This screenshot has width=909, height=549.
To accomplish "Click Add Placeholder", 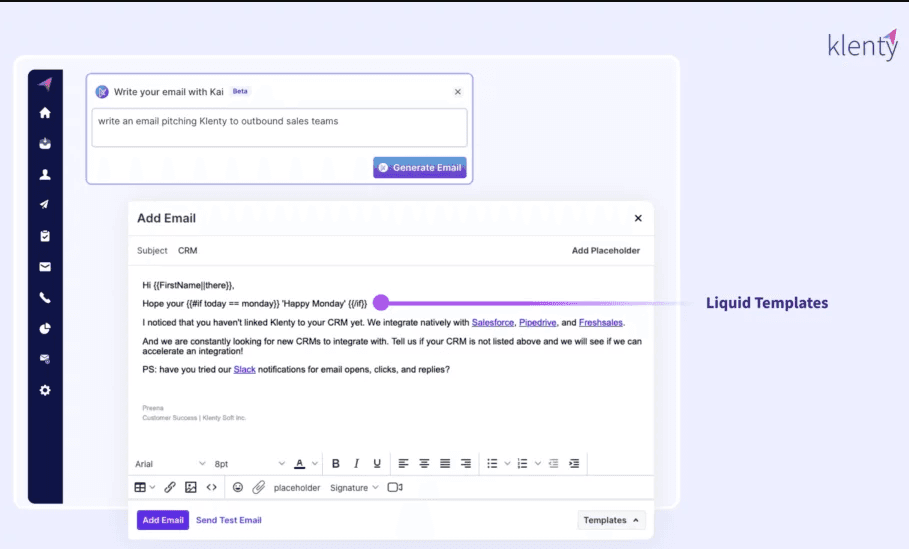I will [606, 250].
